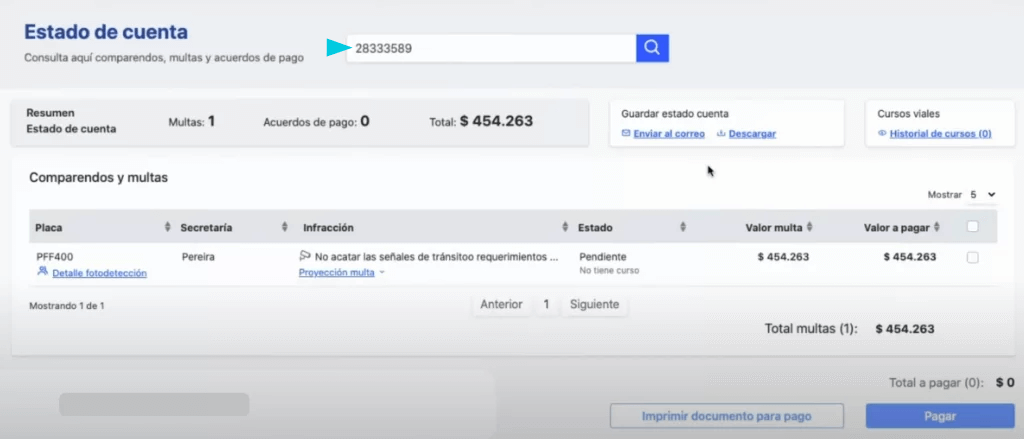The height and width of the screenshot is (439, 1024).
Task: Click the Pereira secretaría cell
Action: click(198, 257)
